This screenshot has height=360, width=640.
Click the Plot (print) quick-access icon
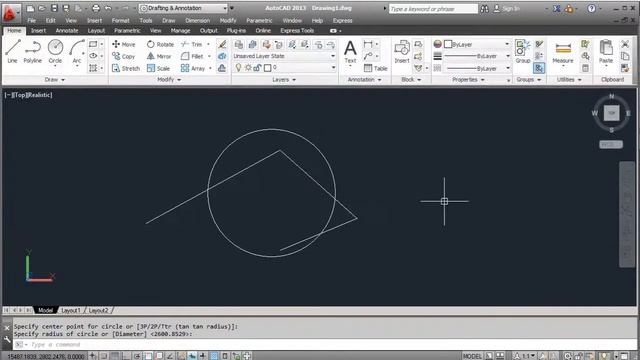pyautogui.click(x=96, y=8)
